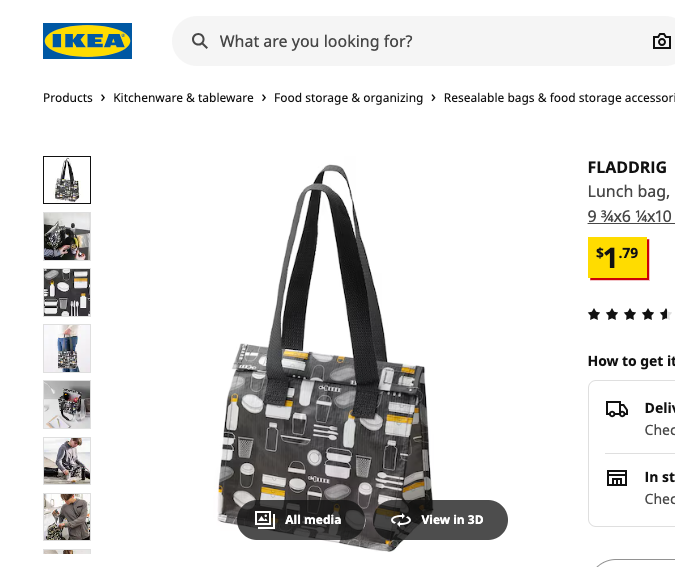Open Kitchenware & tableware breadcrumb
675x567 pixels.
(x=183, y=98)
